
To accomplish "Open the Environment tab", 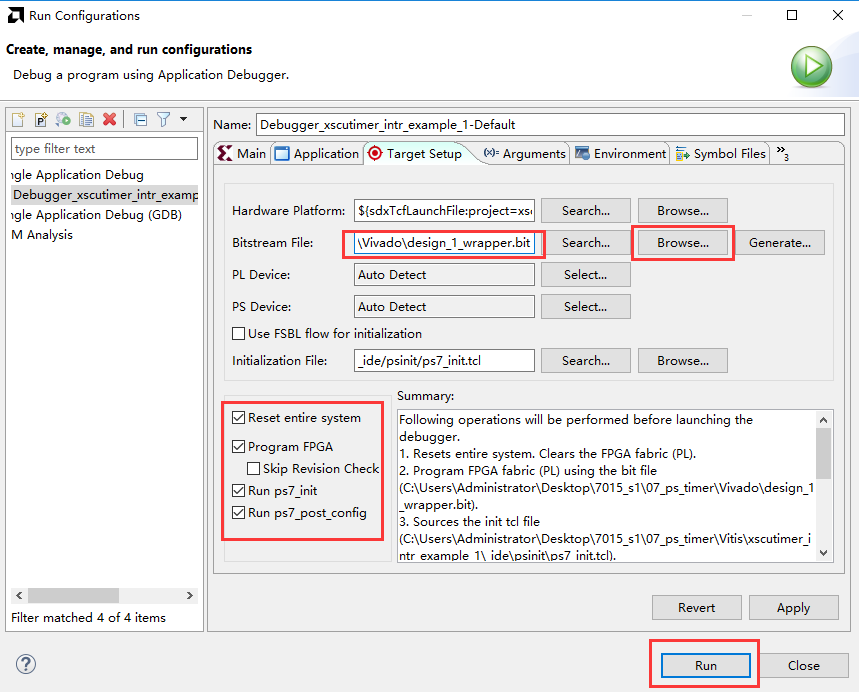I will point(621,153).
